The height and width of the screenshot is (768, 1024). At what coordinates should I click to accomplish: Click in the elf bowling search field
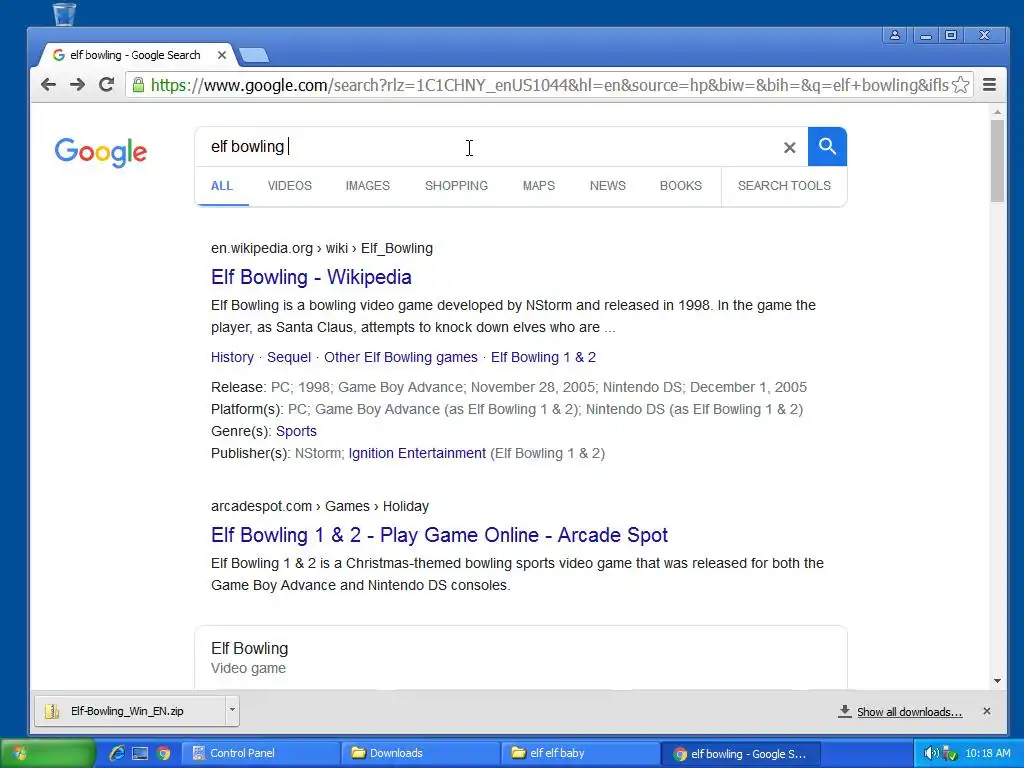click(490, 146)
